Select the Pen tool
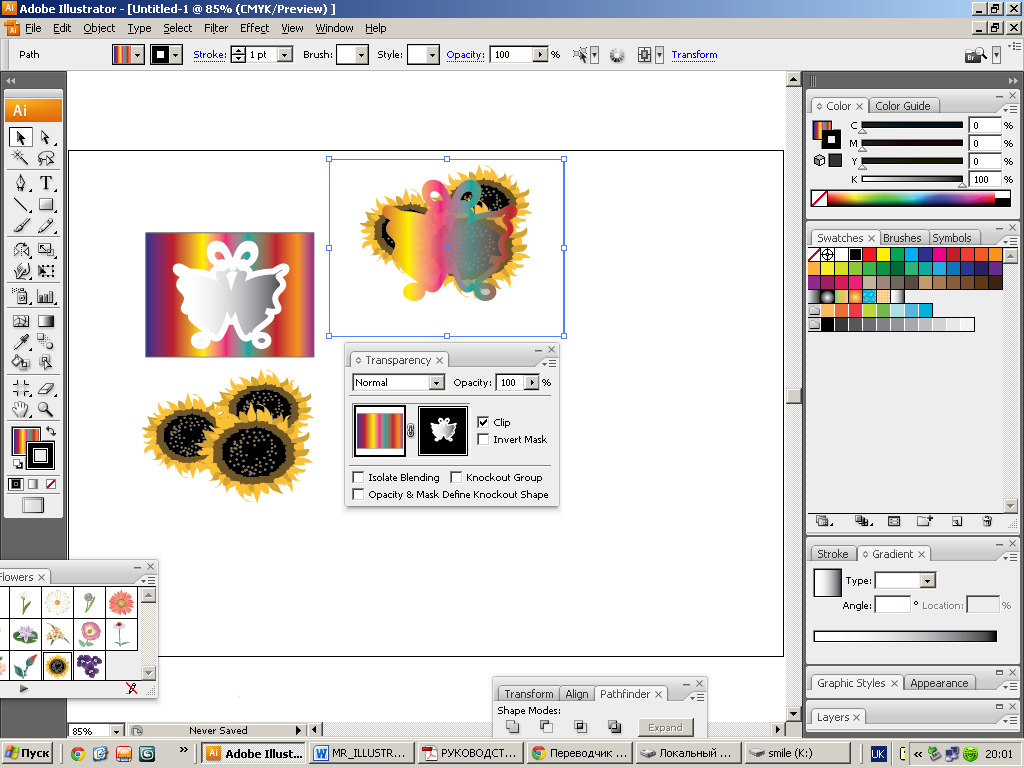 pyautogui.click(x=20, y=183)
